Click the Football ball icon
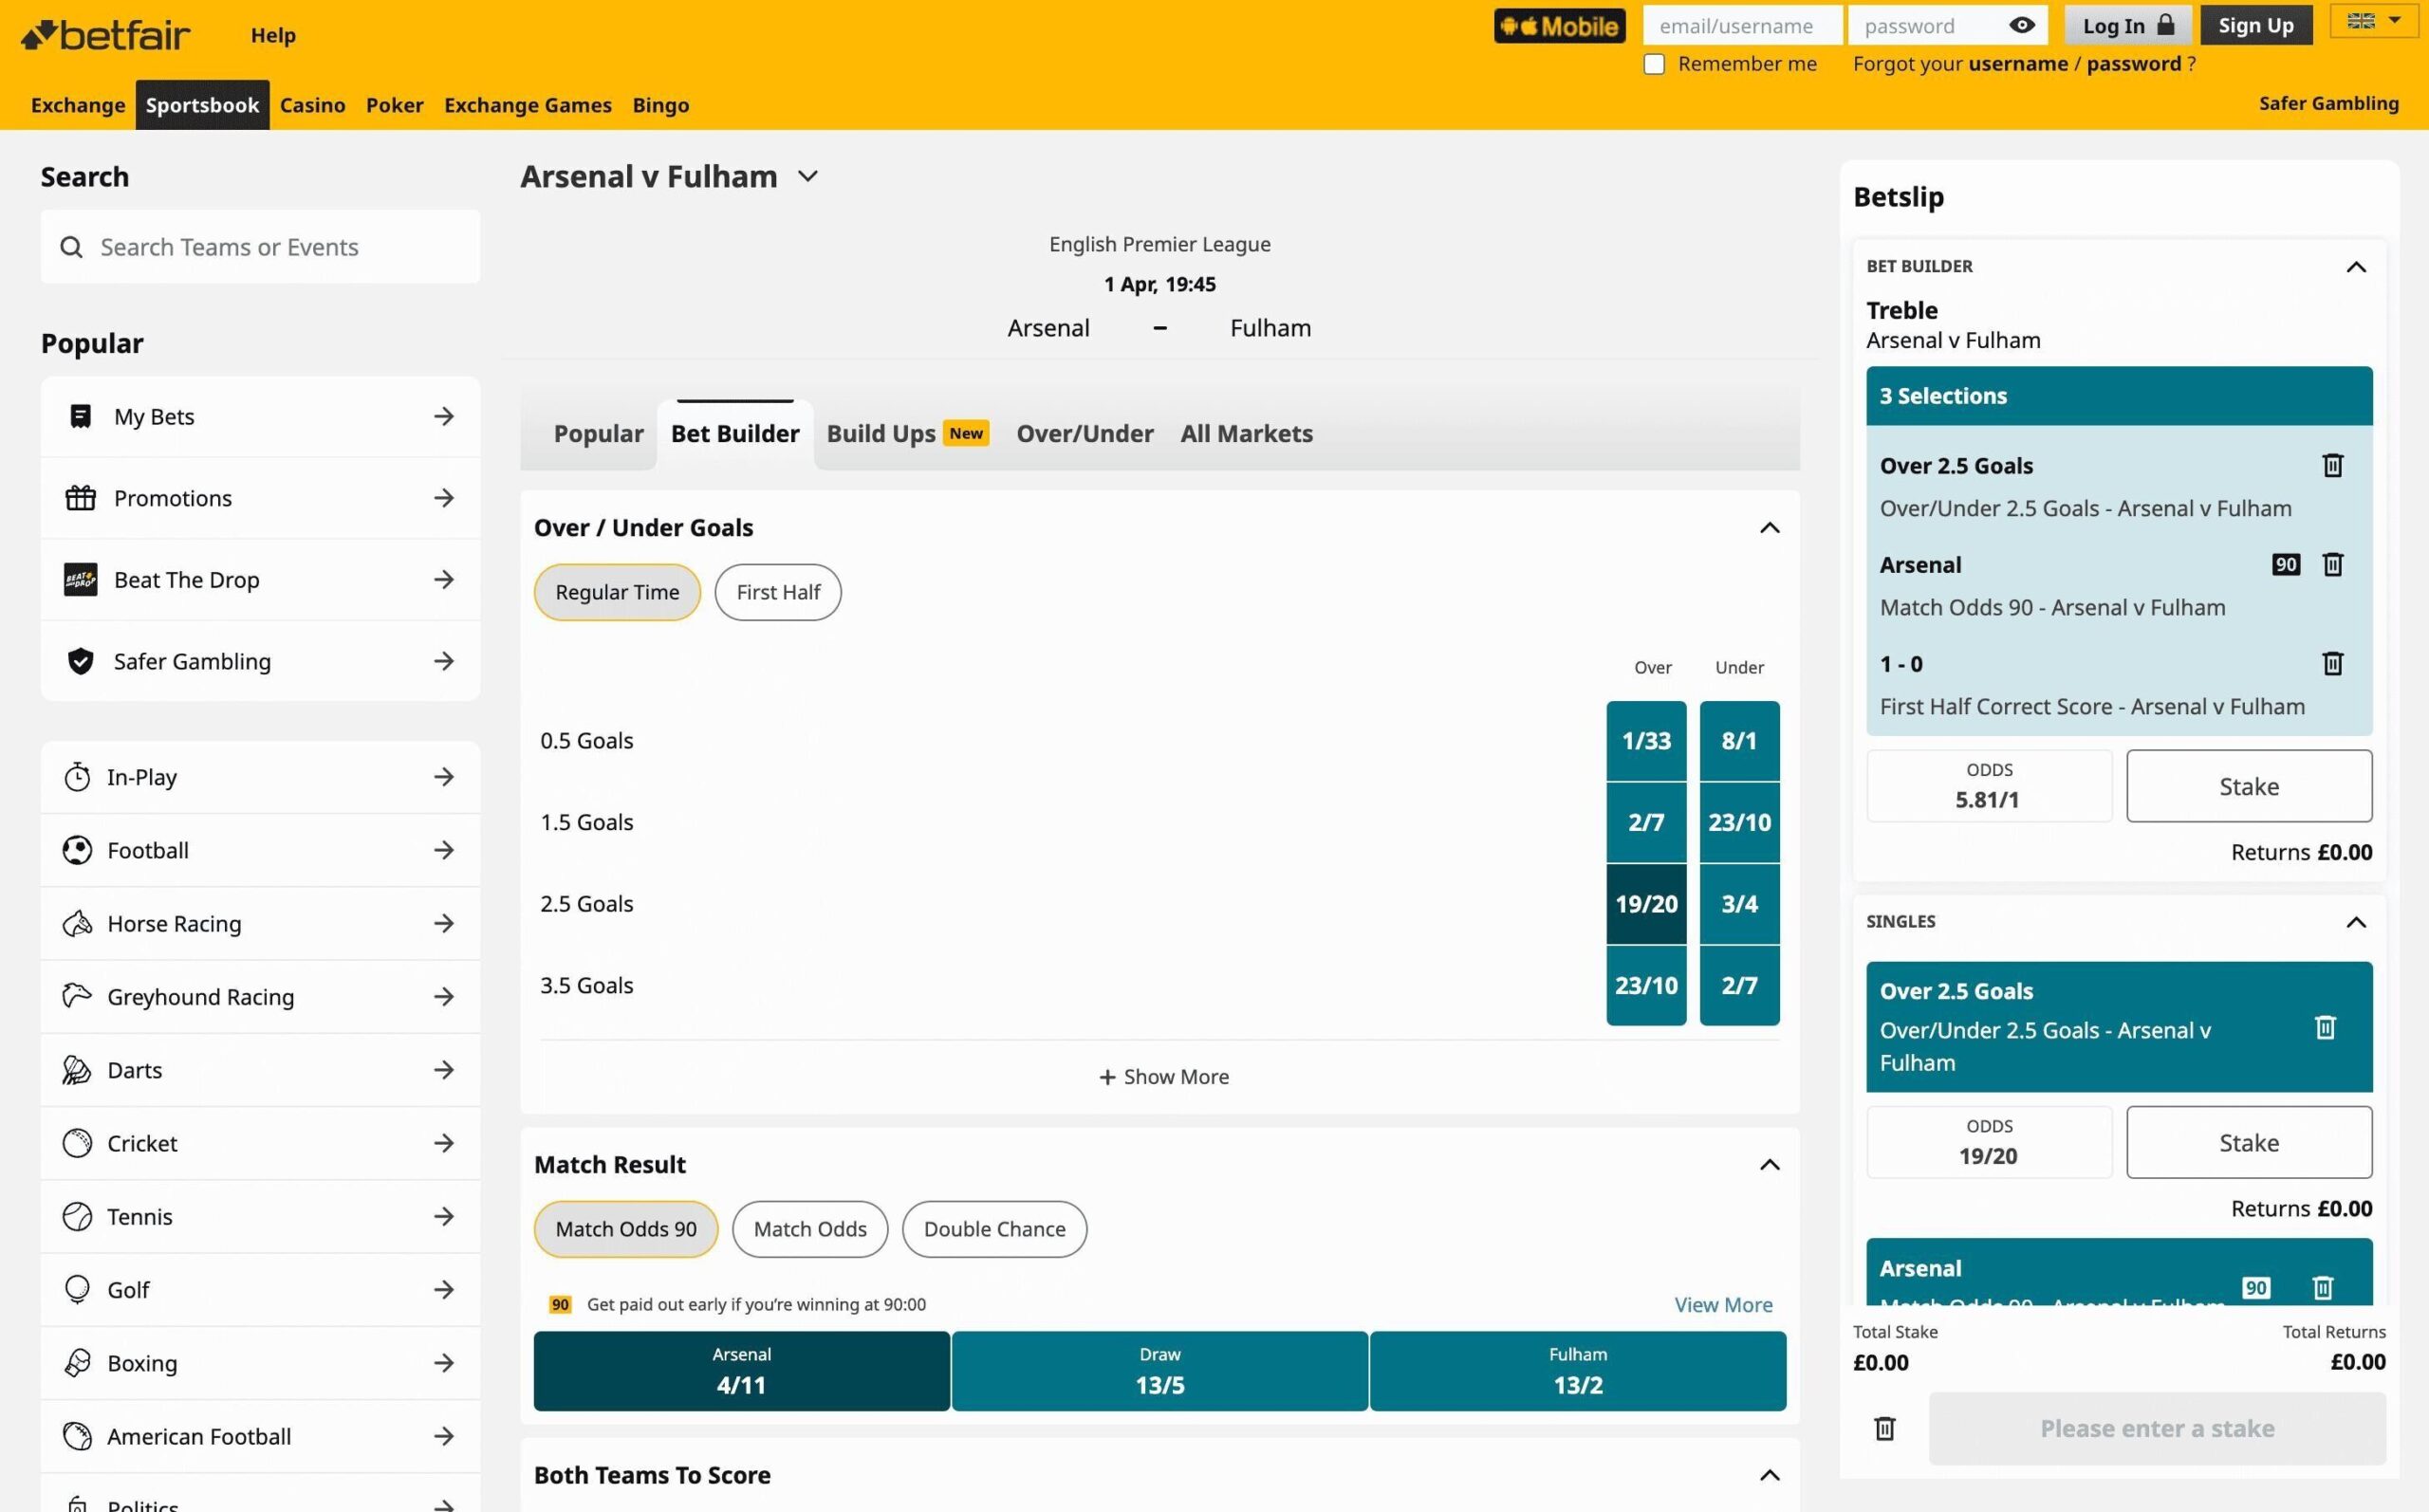 pos(77,850)
